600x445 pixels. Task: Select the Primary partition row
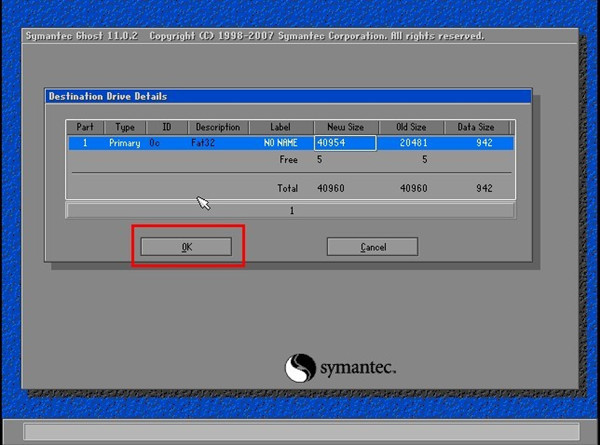125,143
